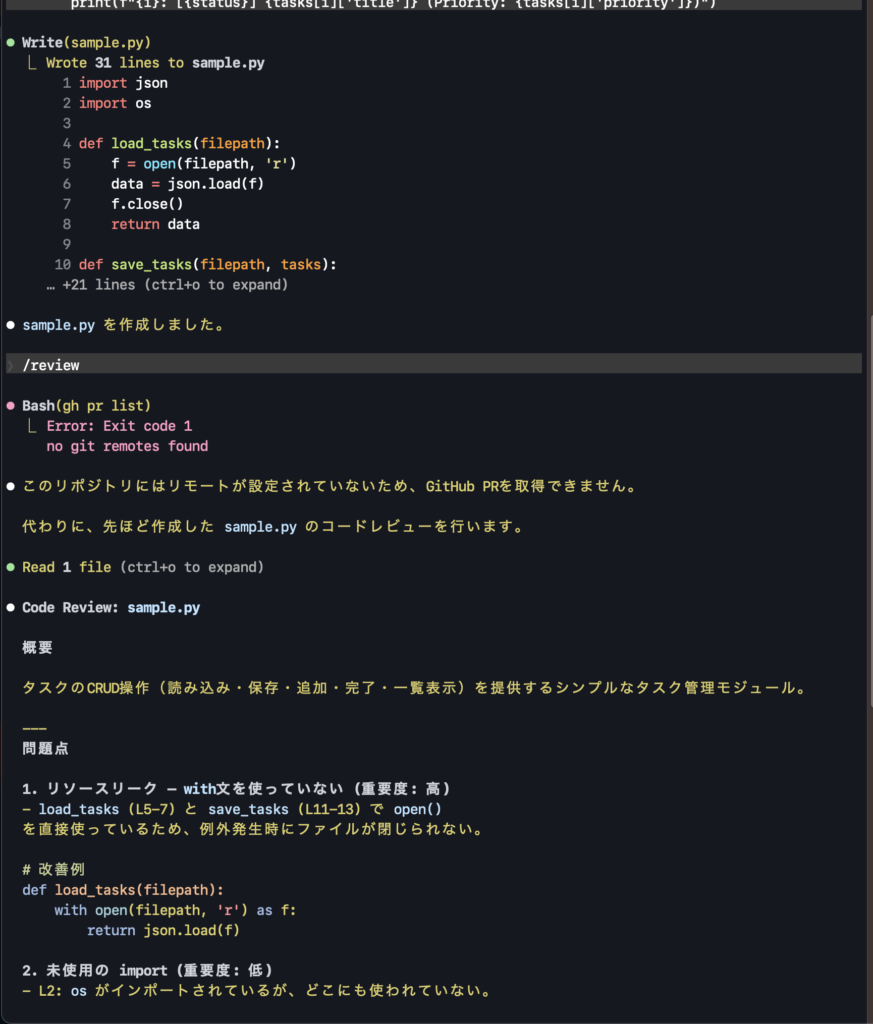Click the green bullet beside Read 1 file

(x=10, y=568)
